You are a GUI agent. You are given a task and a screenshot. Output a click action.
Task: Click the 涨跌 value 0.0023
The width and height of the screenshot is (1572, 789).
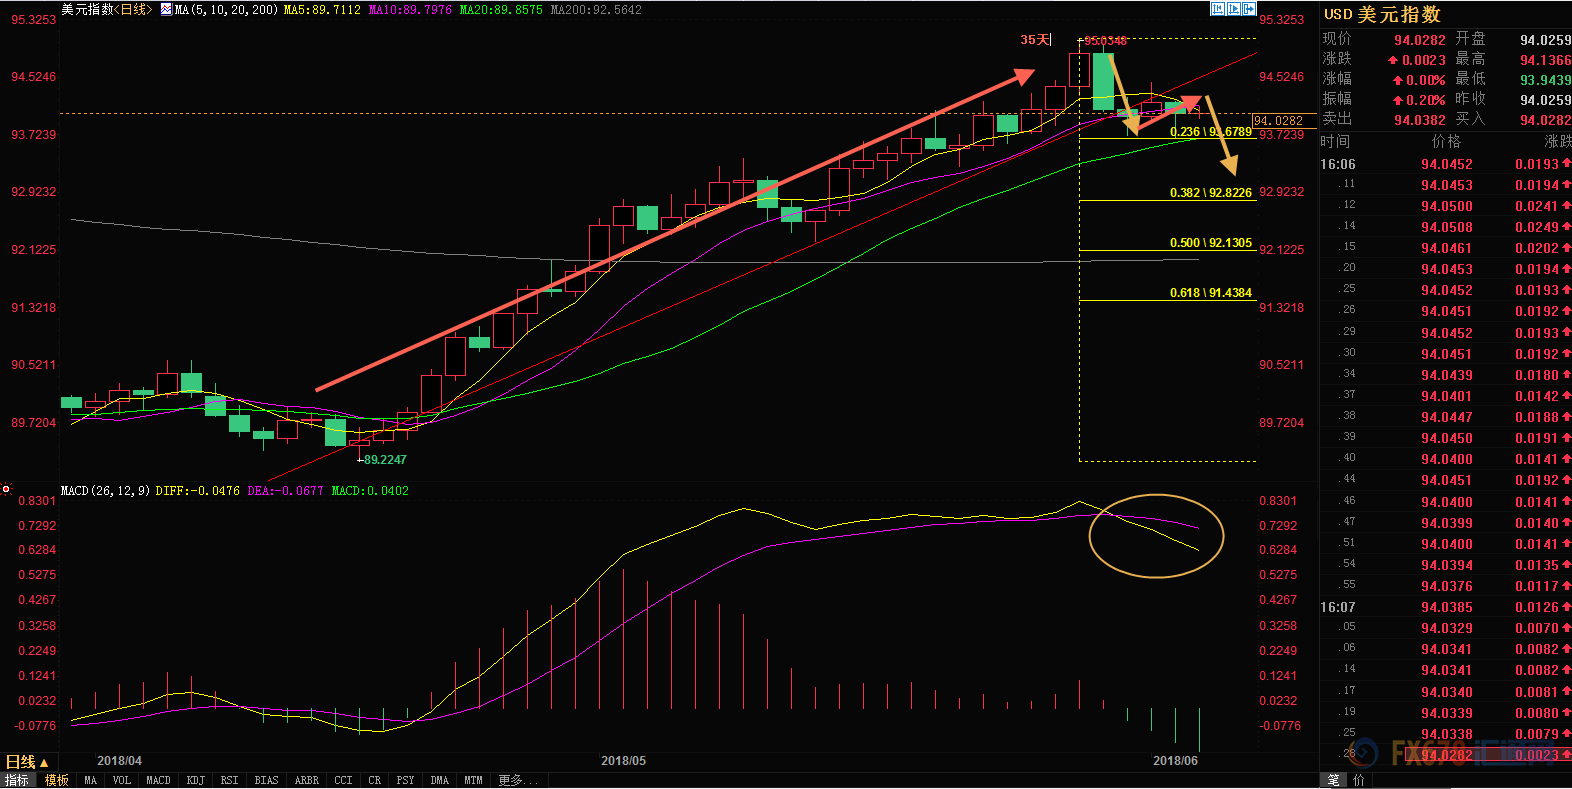click(x=1424, y=60)
